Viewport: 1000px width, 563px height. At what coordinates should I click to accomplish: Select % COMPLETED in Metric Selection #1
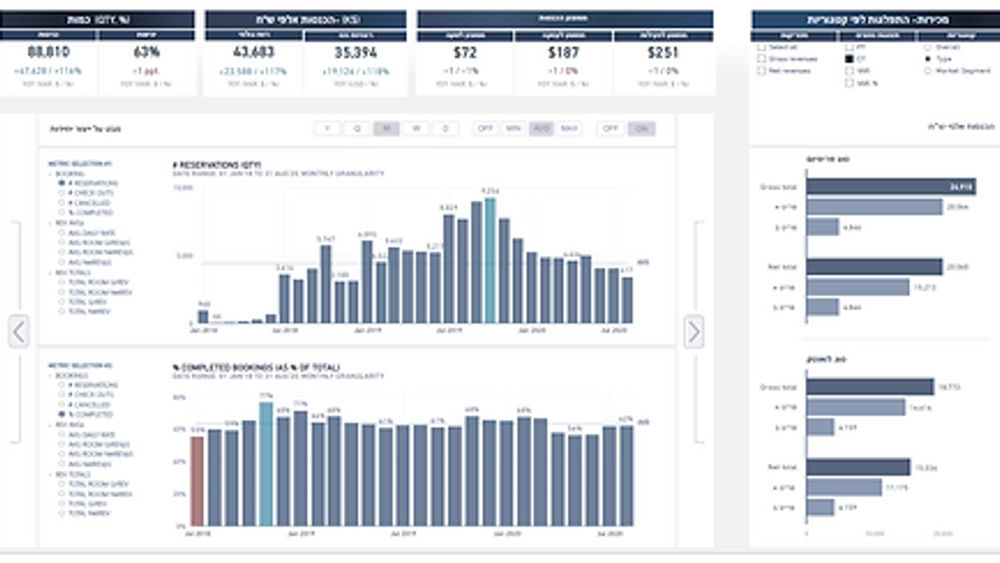click(62, 212)
